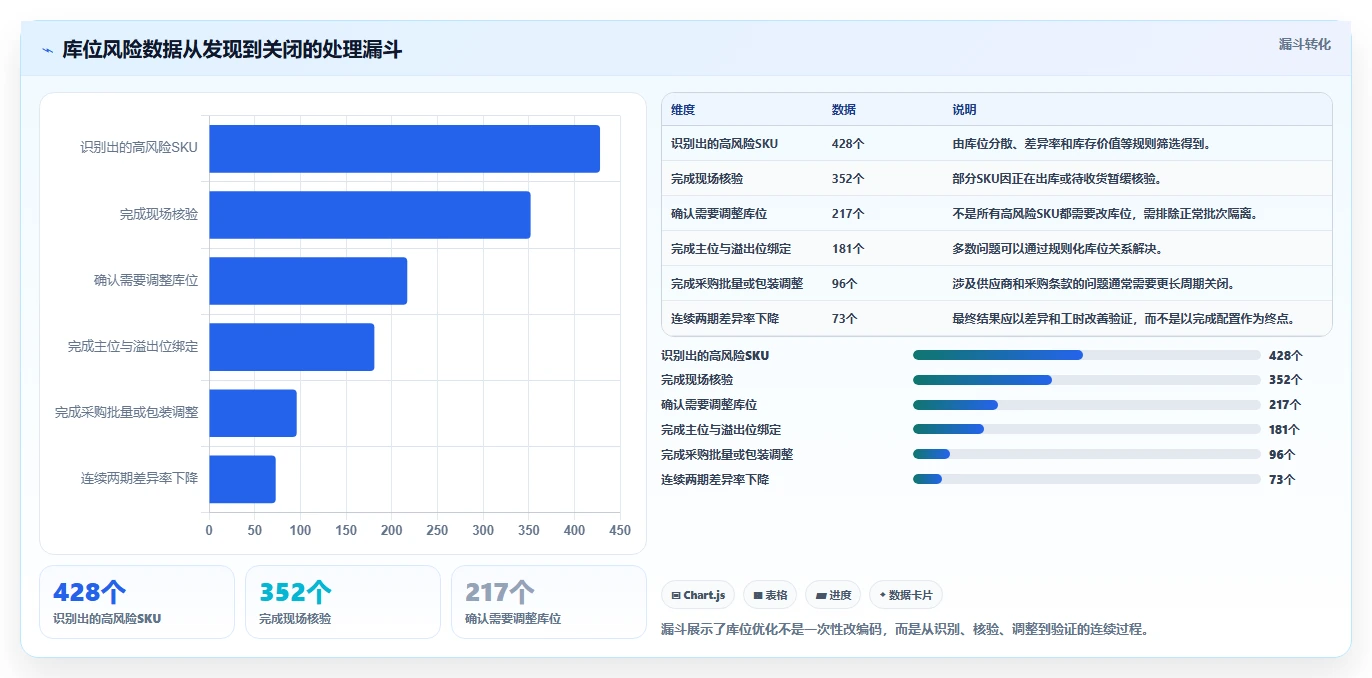Click the 完成现场核验 chart bar
Image resolution: width=1372 pixels, height=678 pixels.
click(x=370, y=215)
